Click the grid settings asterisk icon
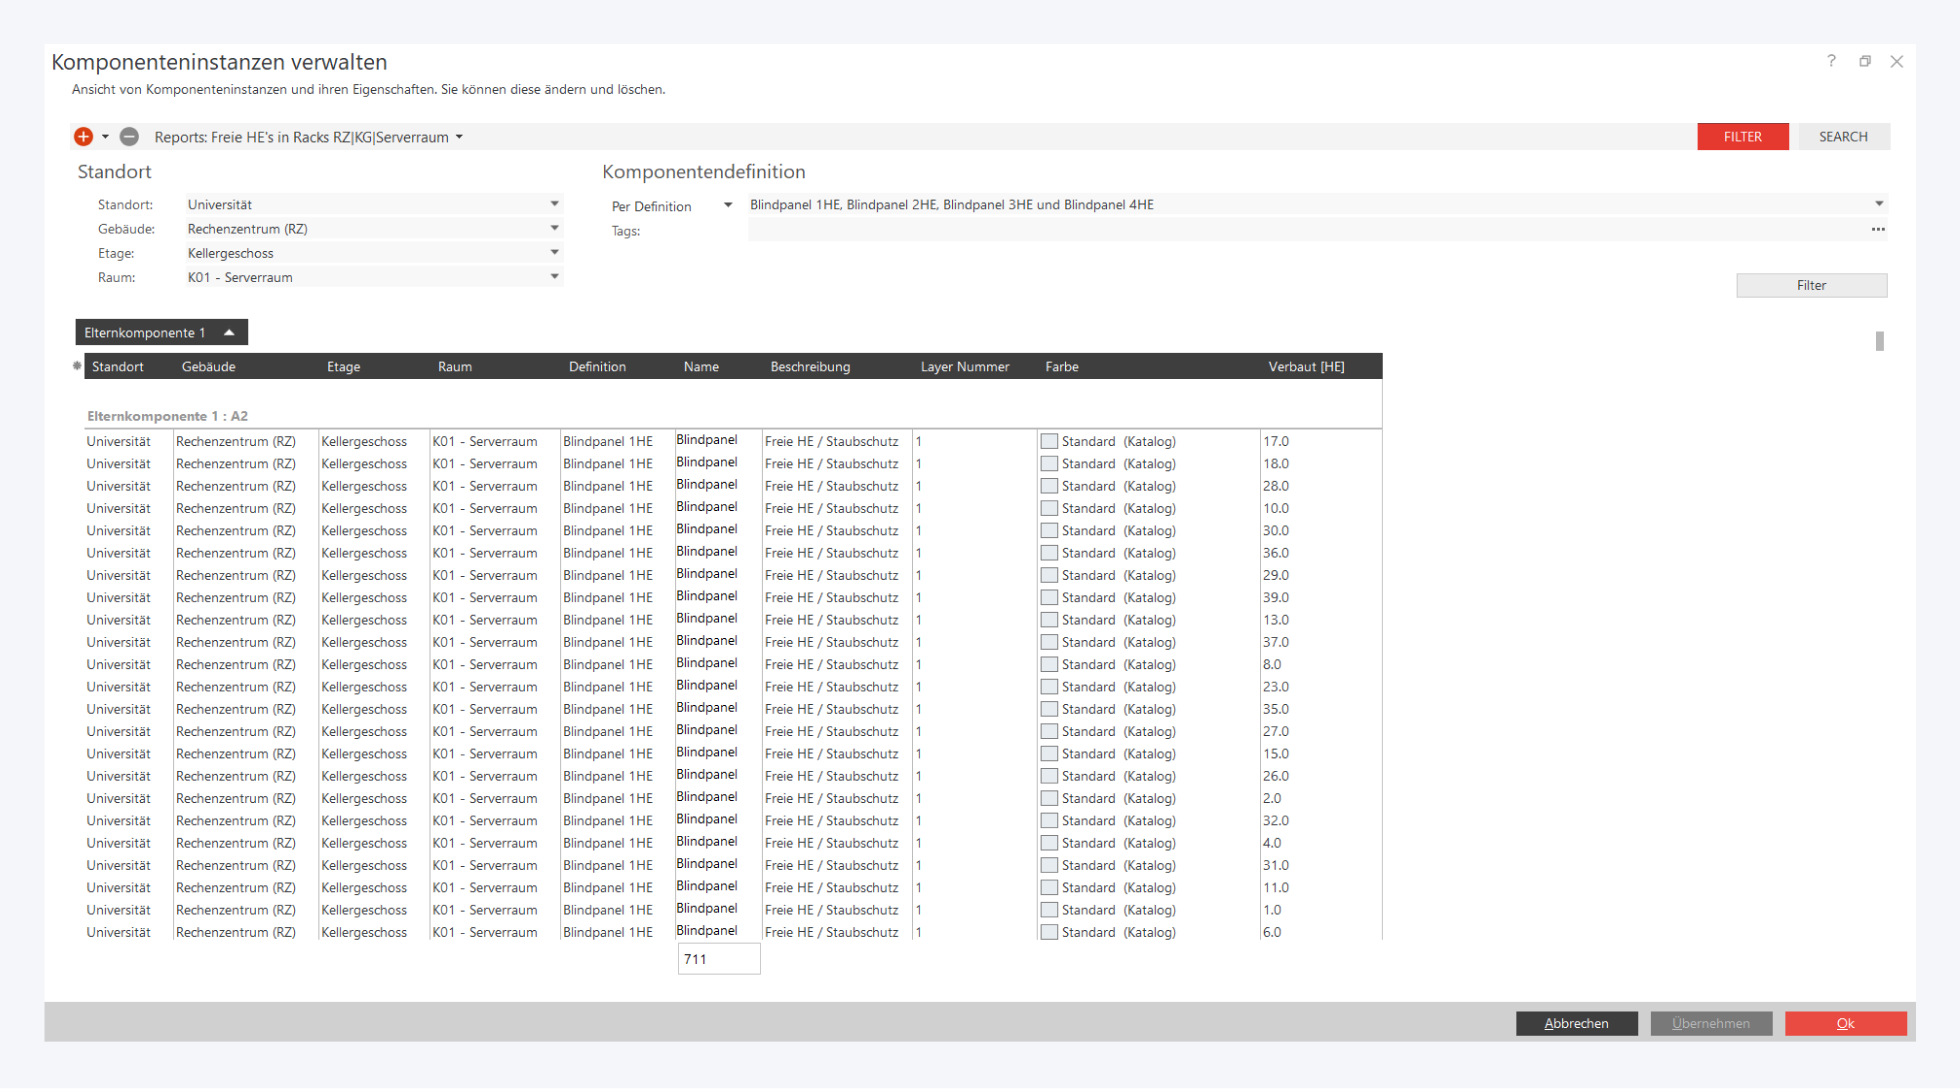The width and height of the screenshot is (1960, 1089). click(x=77, y=366)
